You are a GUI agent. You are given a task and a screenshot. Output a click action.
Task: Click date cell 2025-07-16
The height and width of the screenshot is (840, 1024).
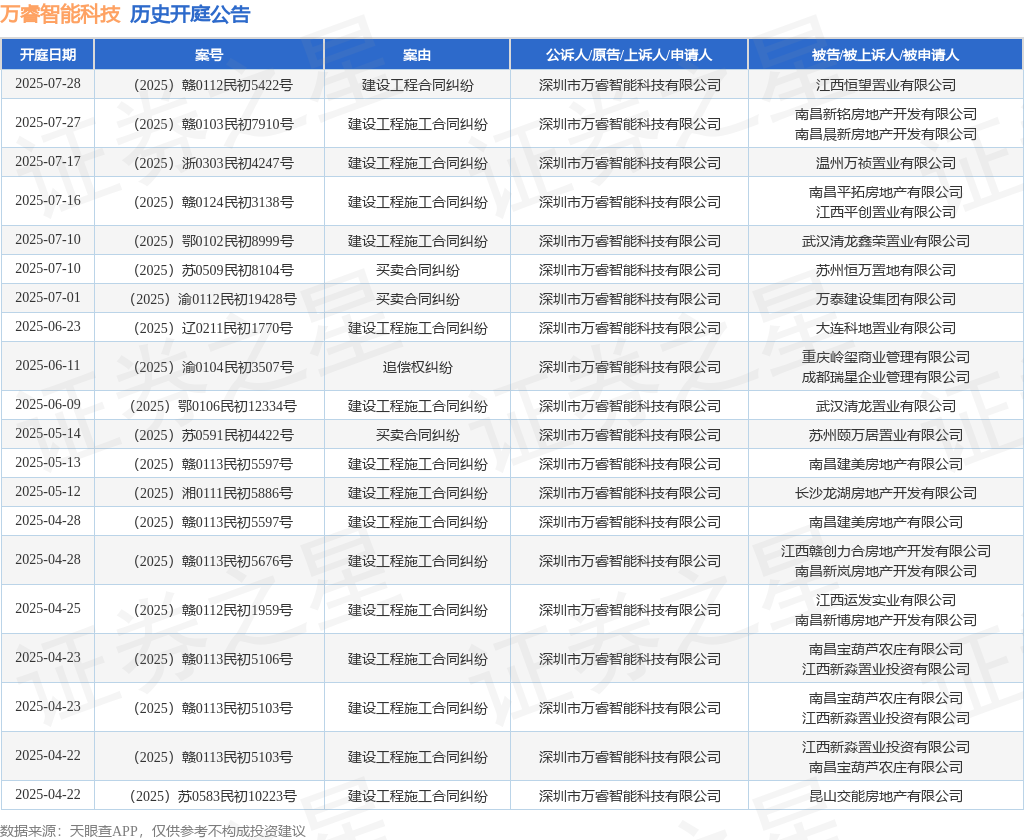click(48, 201)
